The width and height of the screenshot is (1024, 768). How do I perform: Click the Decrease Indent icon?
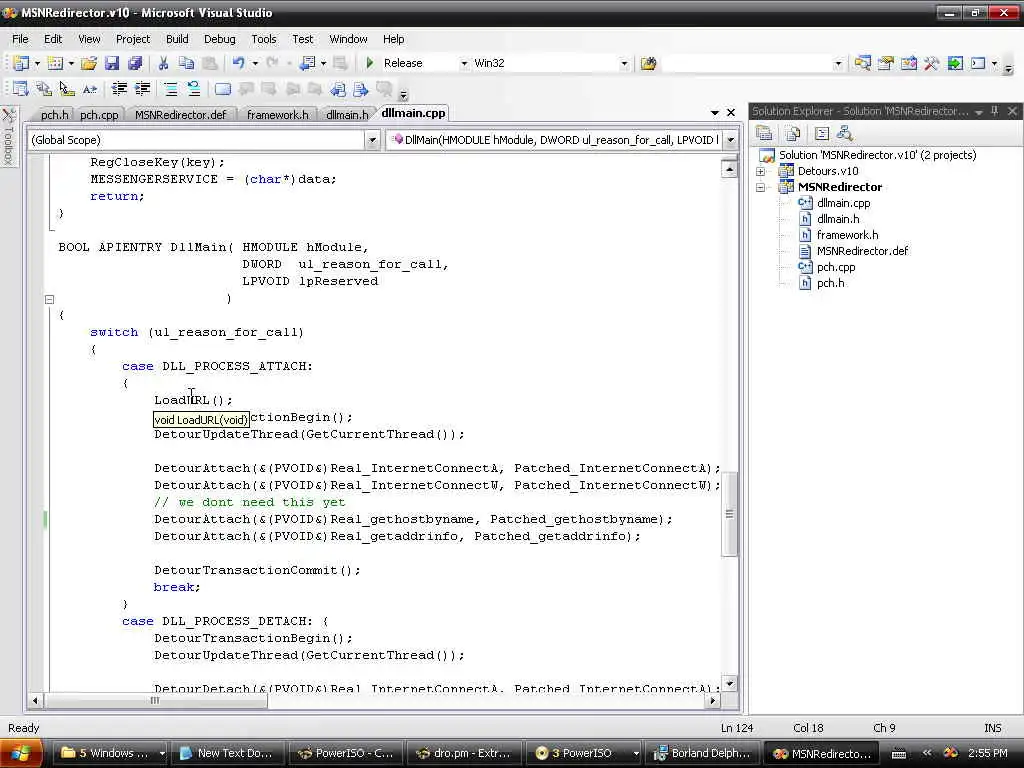[x=119, y=89]
